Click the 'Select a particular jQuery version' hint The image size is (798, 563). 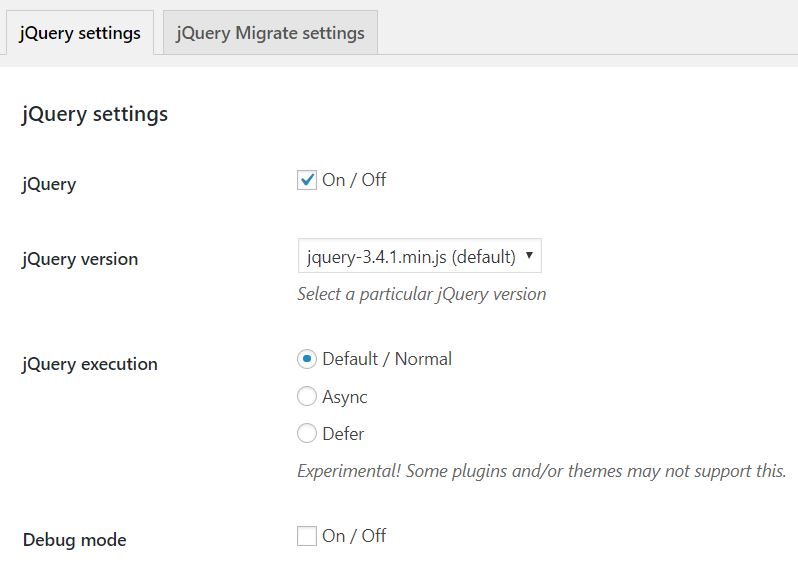click(x=421, y=294)
